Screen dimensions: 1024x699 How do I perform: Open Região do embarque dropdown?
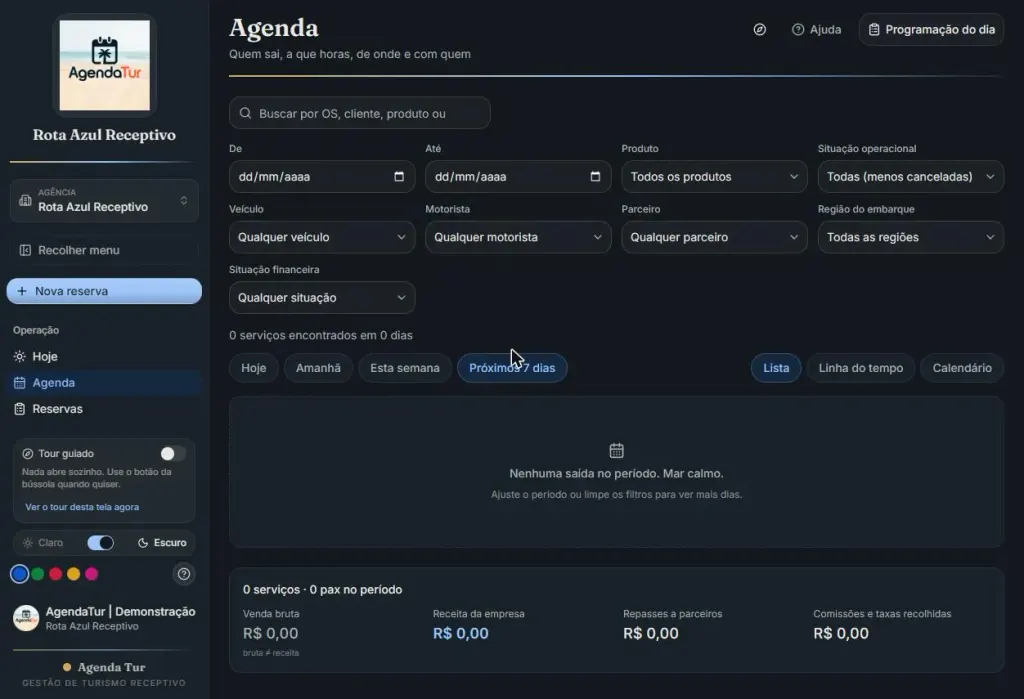click(910, 237)
